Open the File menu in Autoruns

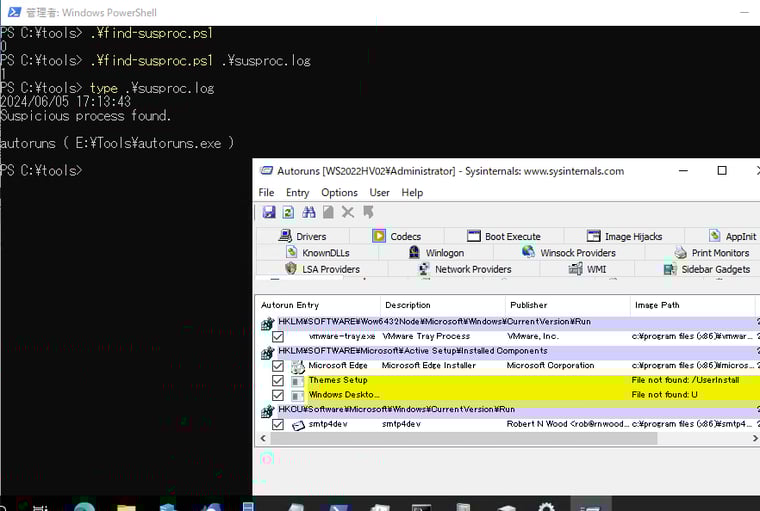[x=266, y=192]
